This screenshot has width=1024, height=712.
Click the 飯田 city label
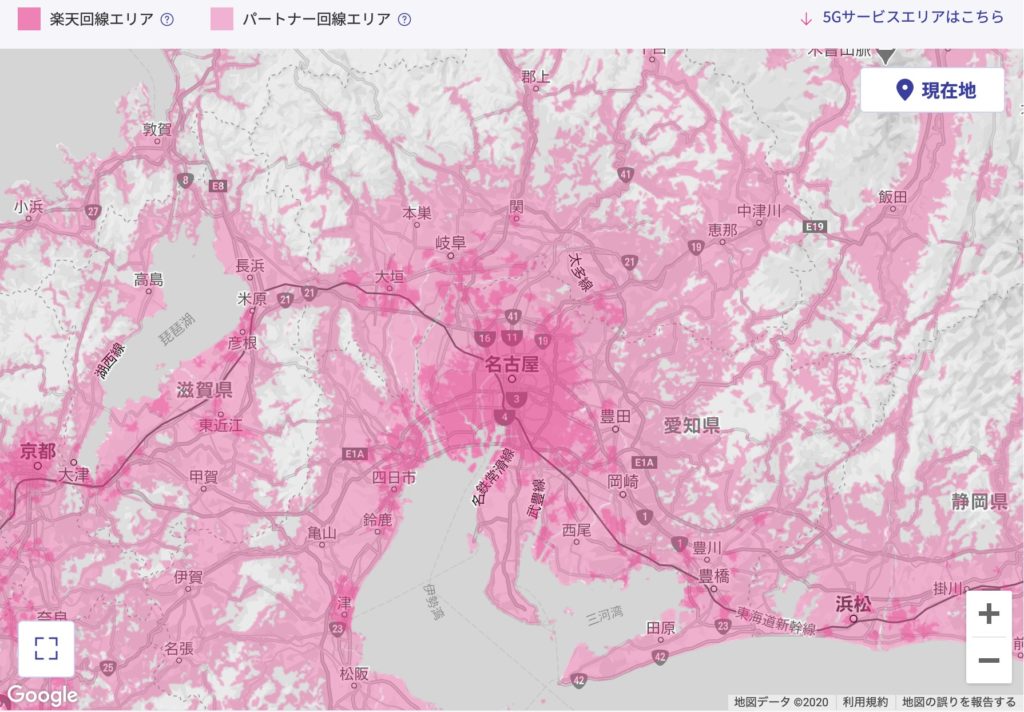tap(893, 196)
